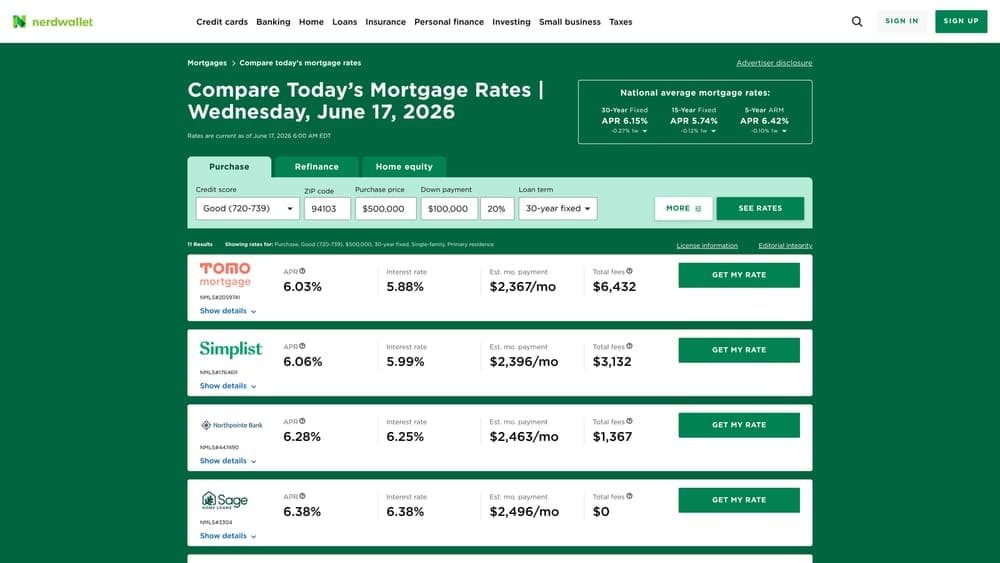Viewport: 1000px width, 563px height.
Task: Click the Tomo mortgage logo
Action: (x=225, y=275)
